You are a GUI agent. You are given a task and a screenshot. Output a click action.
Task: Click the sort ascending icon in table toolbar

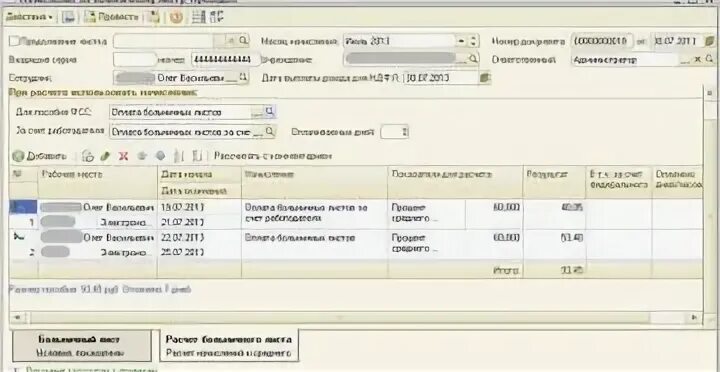tap(179, 156)
